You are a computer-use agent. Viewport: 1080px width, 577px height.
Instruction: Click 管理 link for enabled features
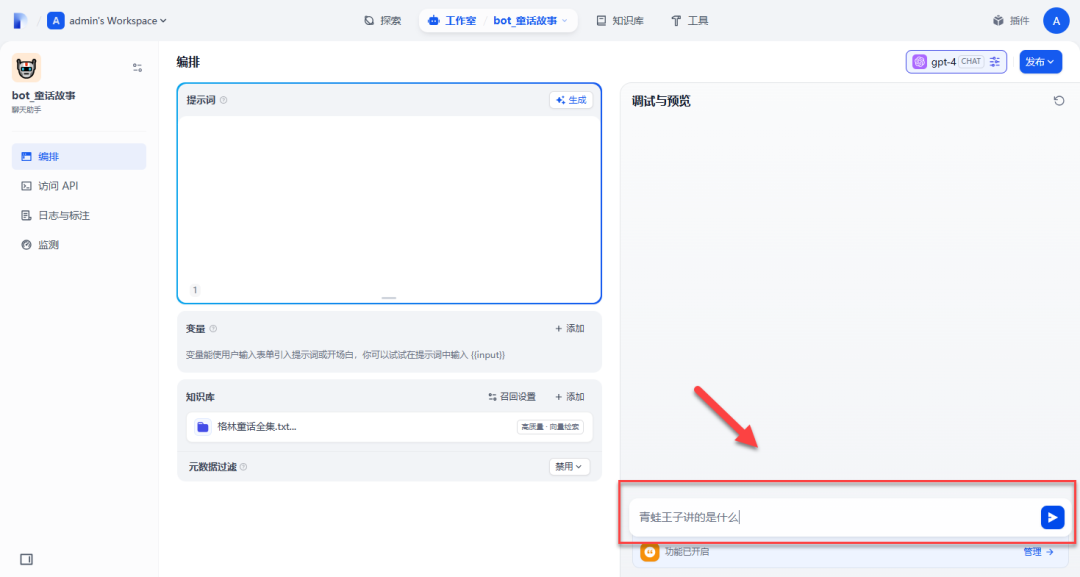pyautogui.click(x=1038, y=552)
